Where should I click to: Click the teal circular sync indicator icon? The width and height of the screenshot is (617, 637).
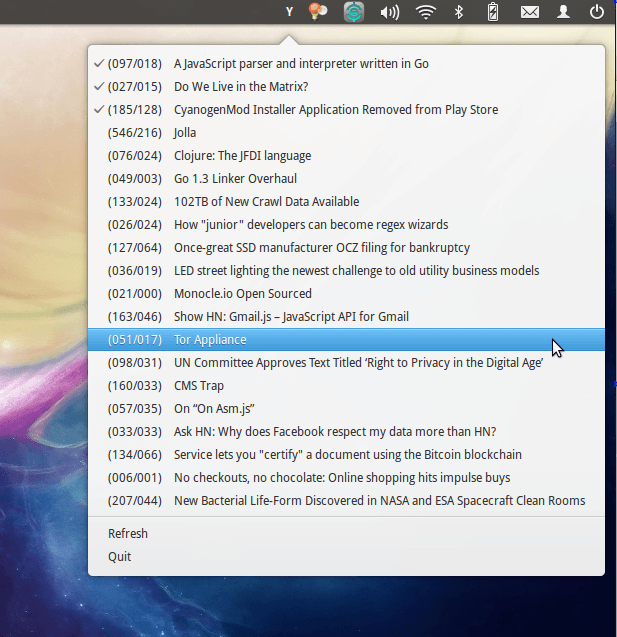(x=354, y=12)
